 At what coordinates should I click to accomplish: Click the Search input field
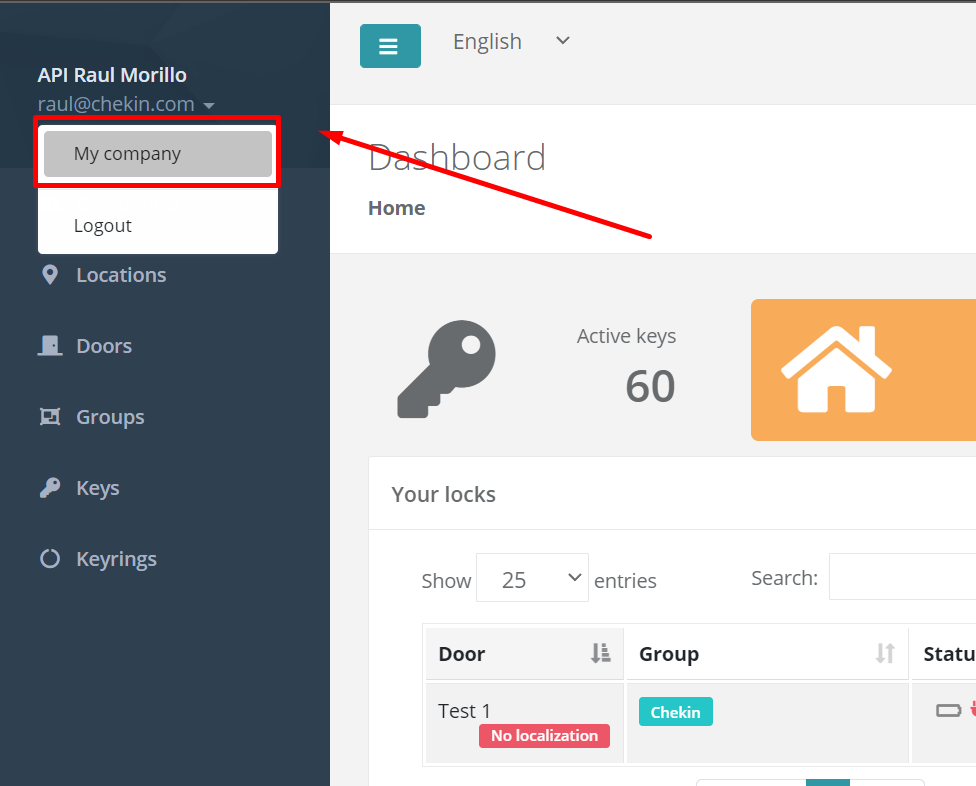(x=902, y=577)
